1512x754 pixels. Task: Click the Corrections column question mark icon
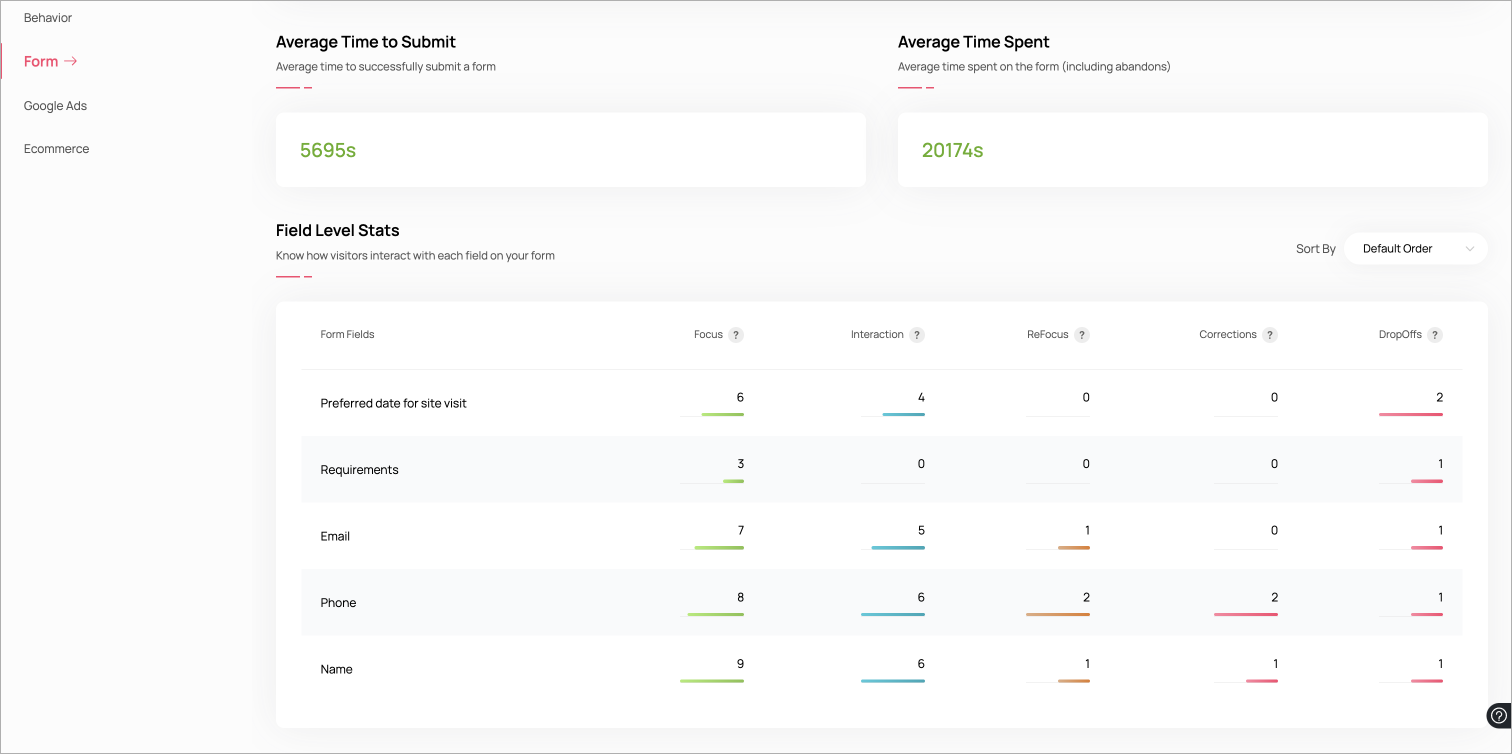point(1270,335)
